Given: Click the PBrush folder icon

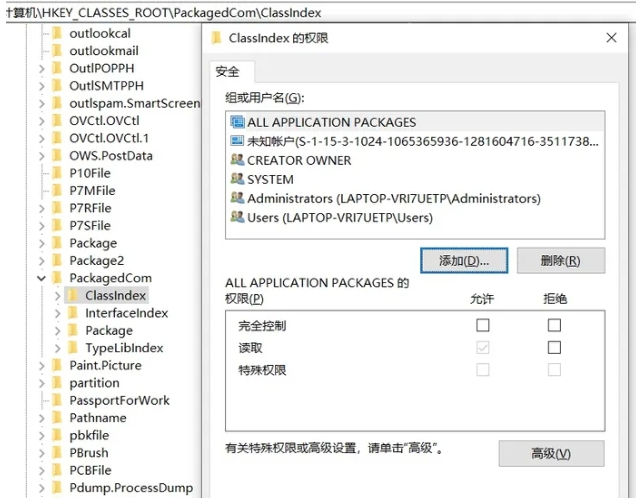Looking at the screenshot, I should coord(58,453).
